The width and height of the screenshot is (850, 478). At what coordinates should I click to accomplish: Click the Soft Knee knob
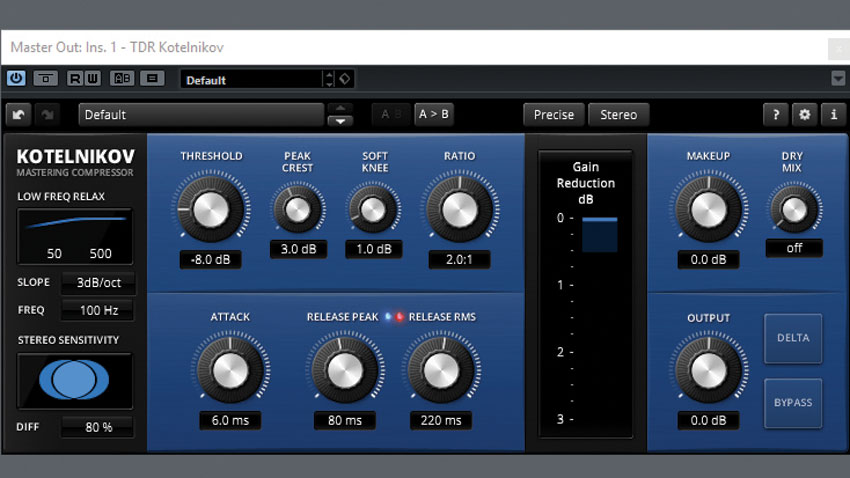pyautogui.click(x=374, y=210)
